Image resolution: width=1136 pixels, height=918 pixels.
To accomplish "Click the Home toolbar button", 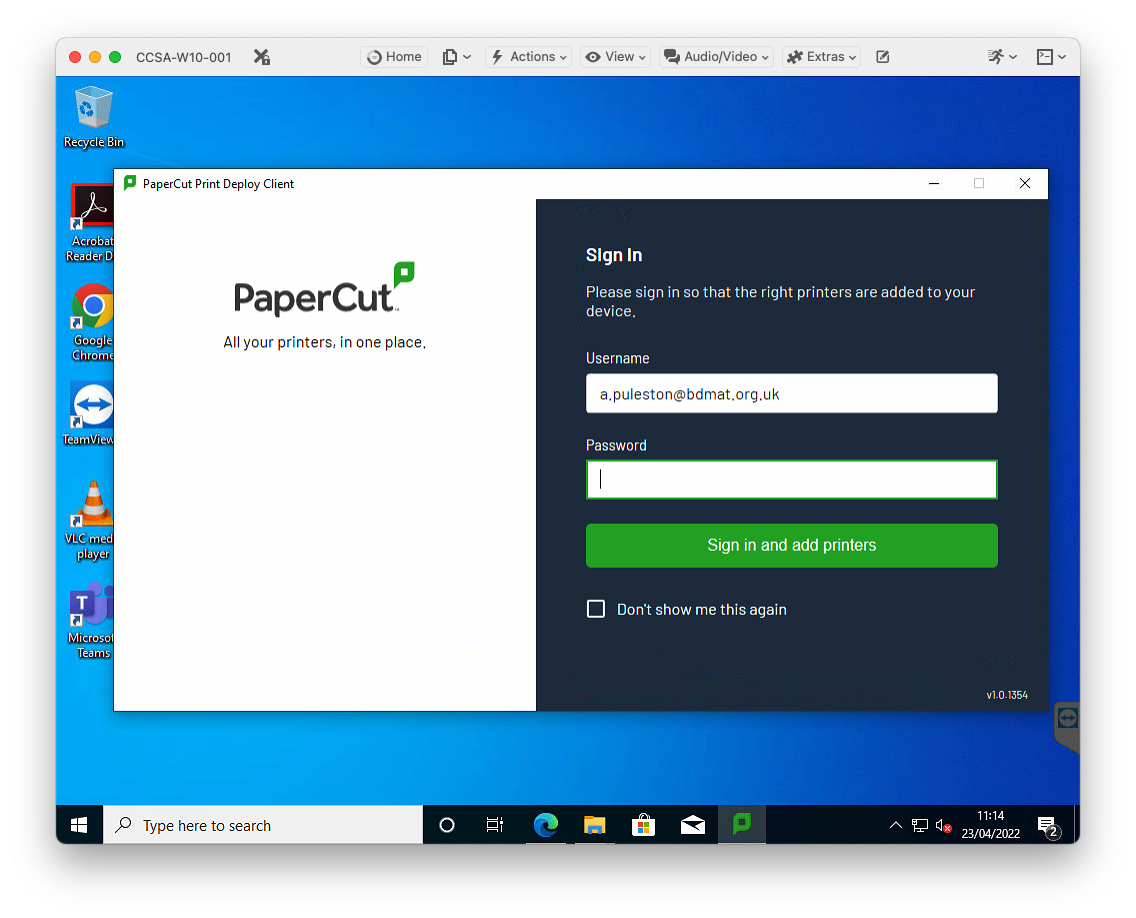I will (394, 57).
